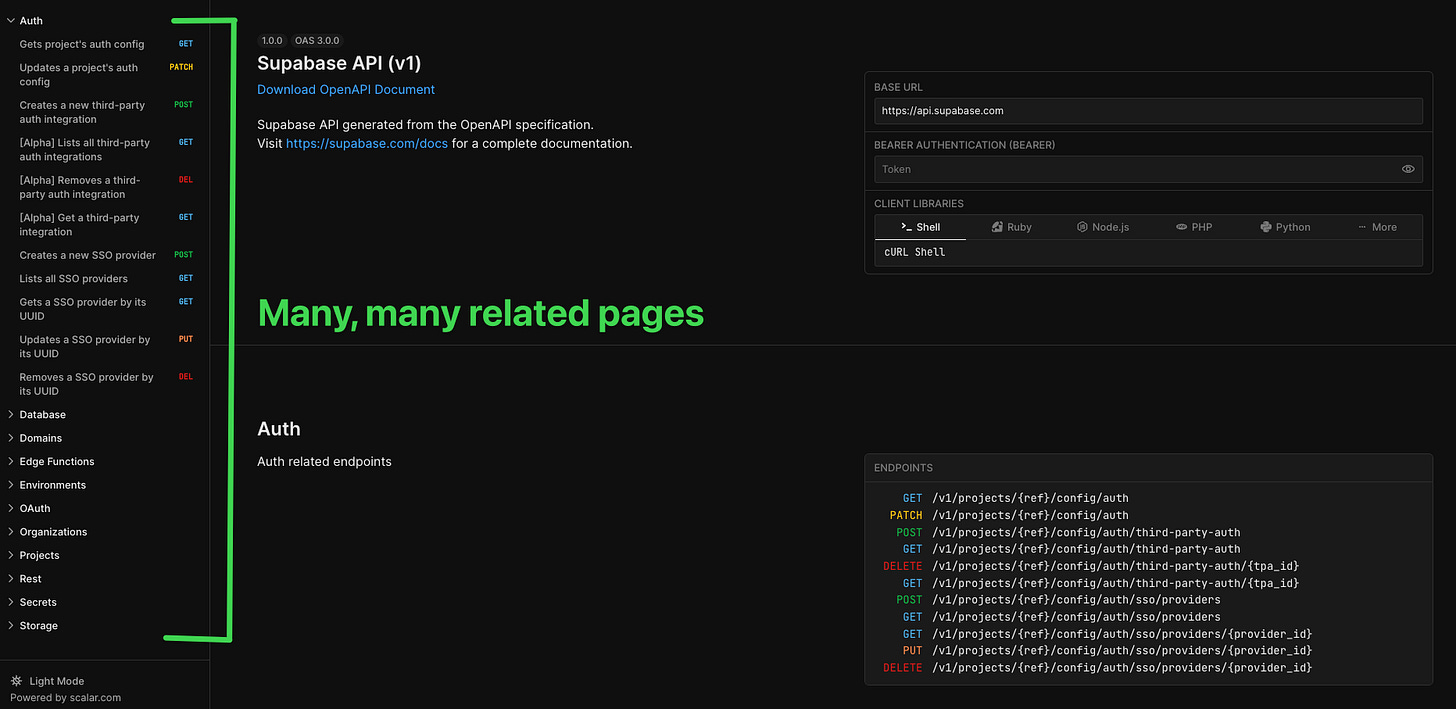Open the More client libraries menu
The image size is (1456, 709).
pyautogui.click(x=1376, y=227)
